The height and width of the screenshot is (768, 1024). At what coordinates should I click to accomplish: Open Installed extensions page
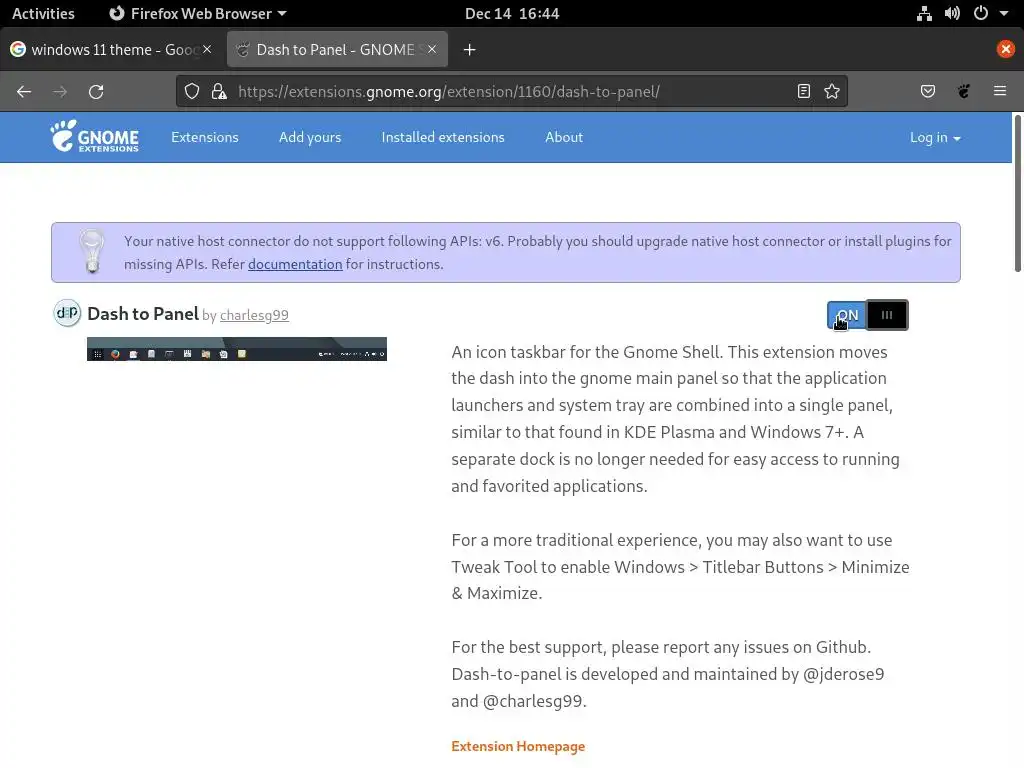point(443,137)
